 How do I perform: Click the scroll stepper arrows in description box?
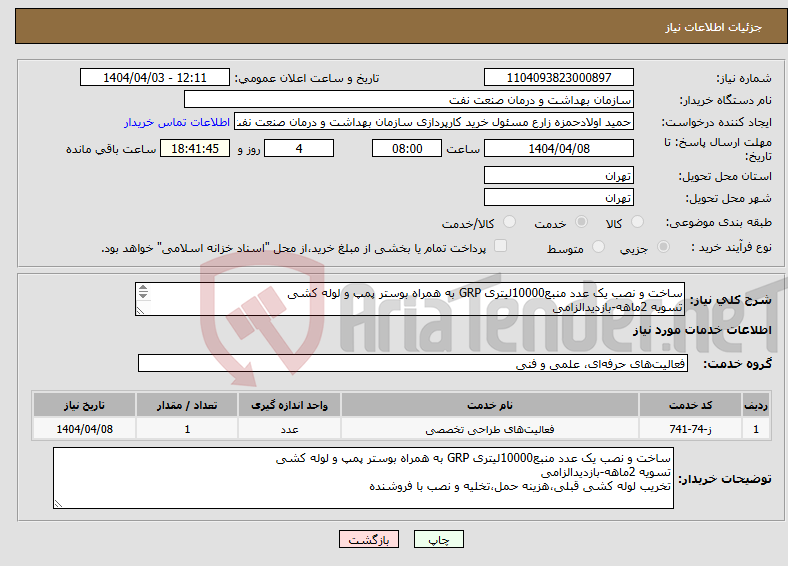click(x=143, y=292)
